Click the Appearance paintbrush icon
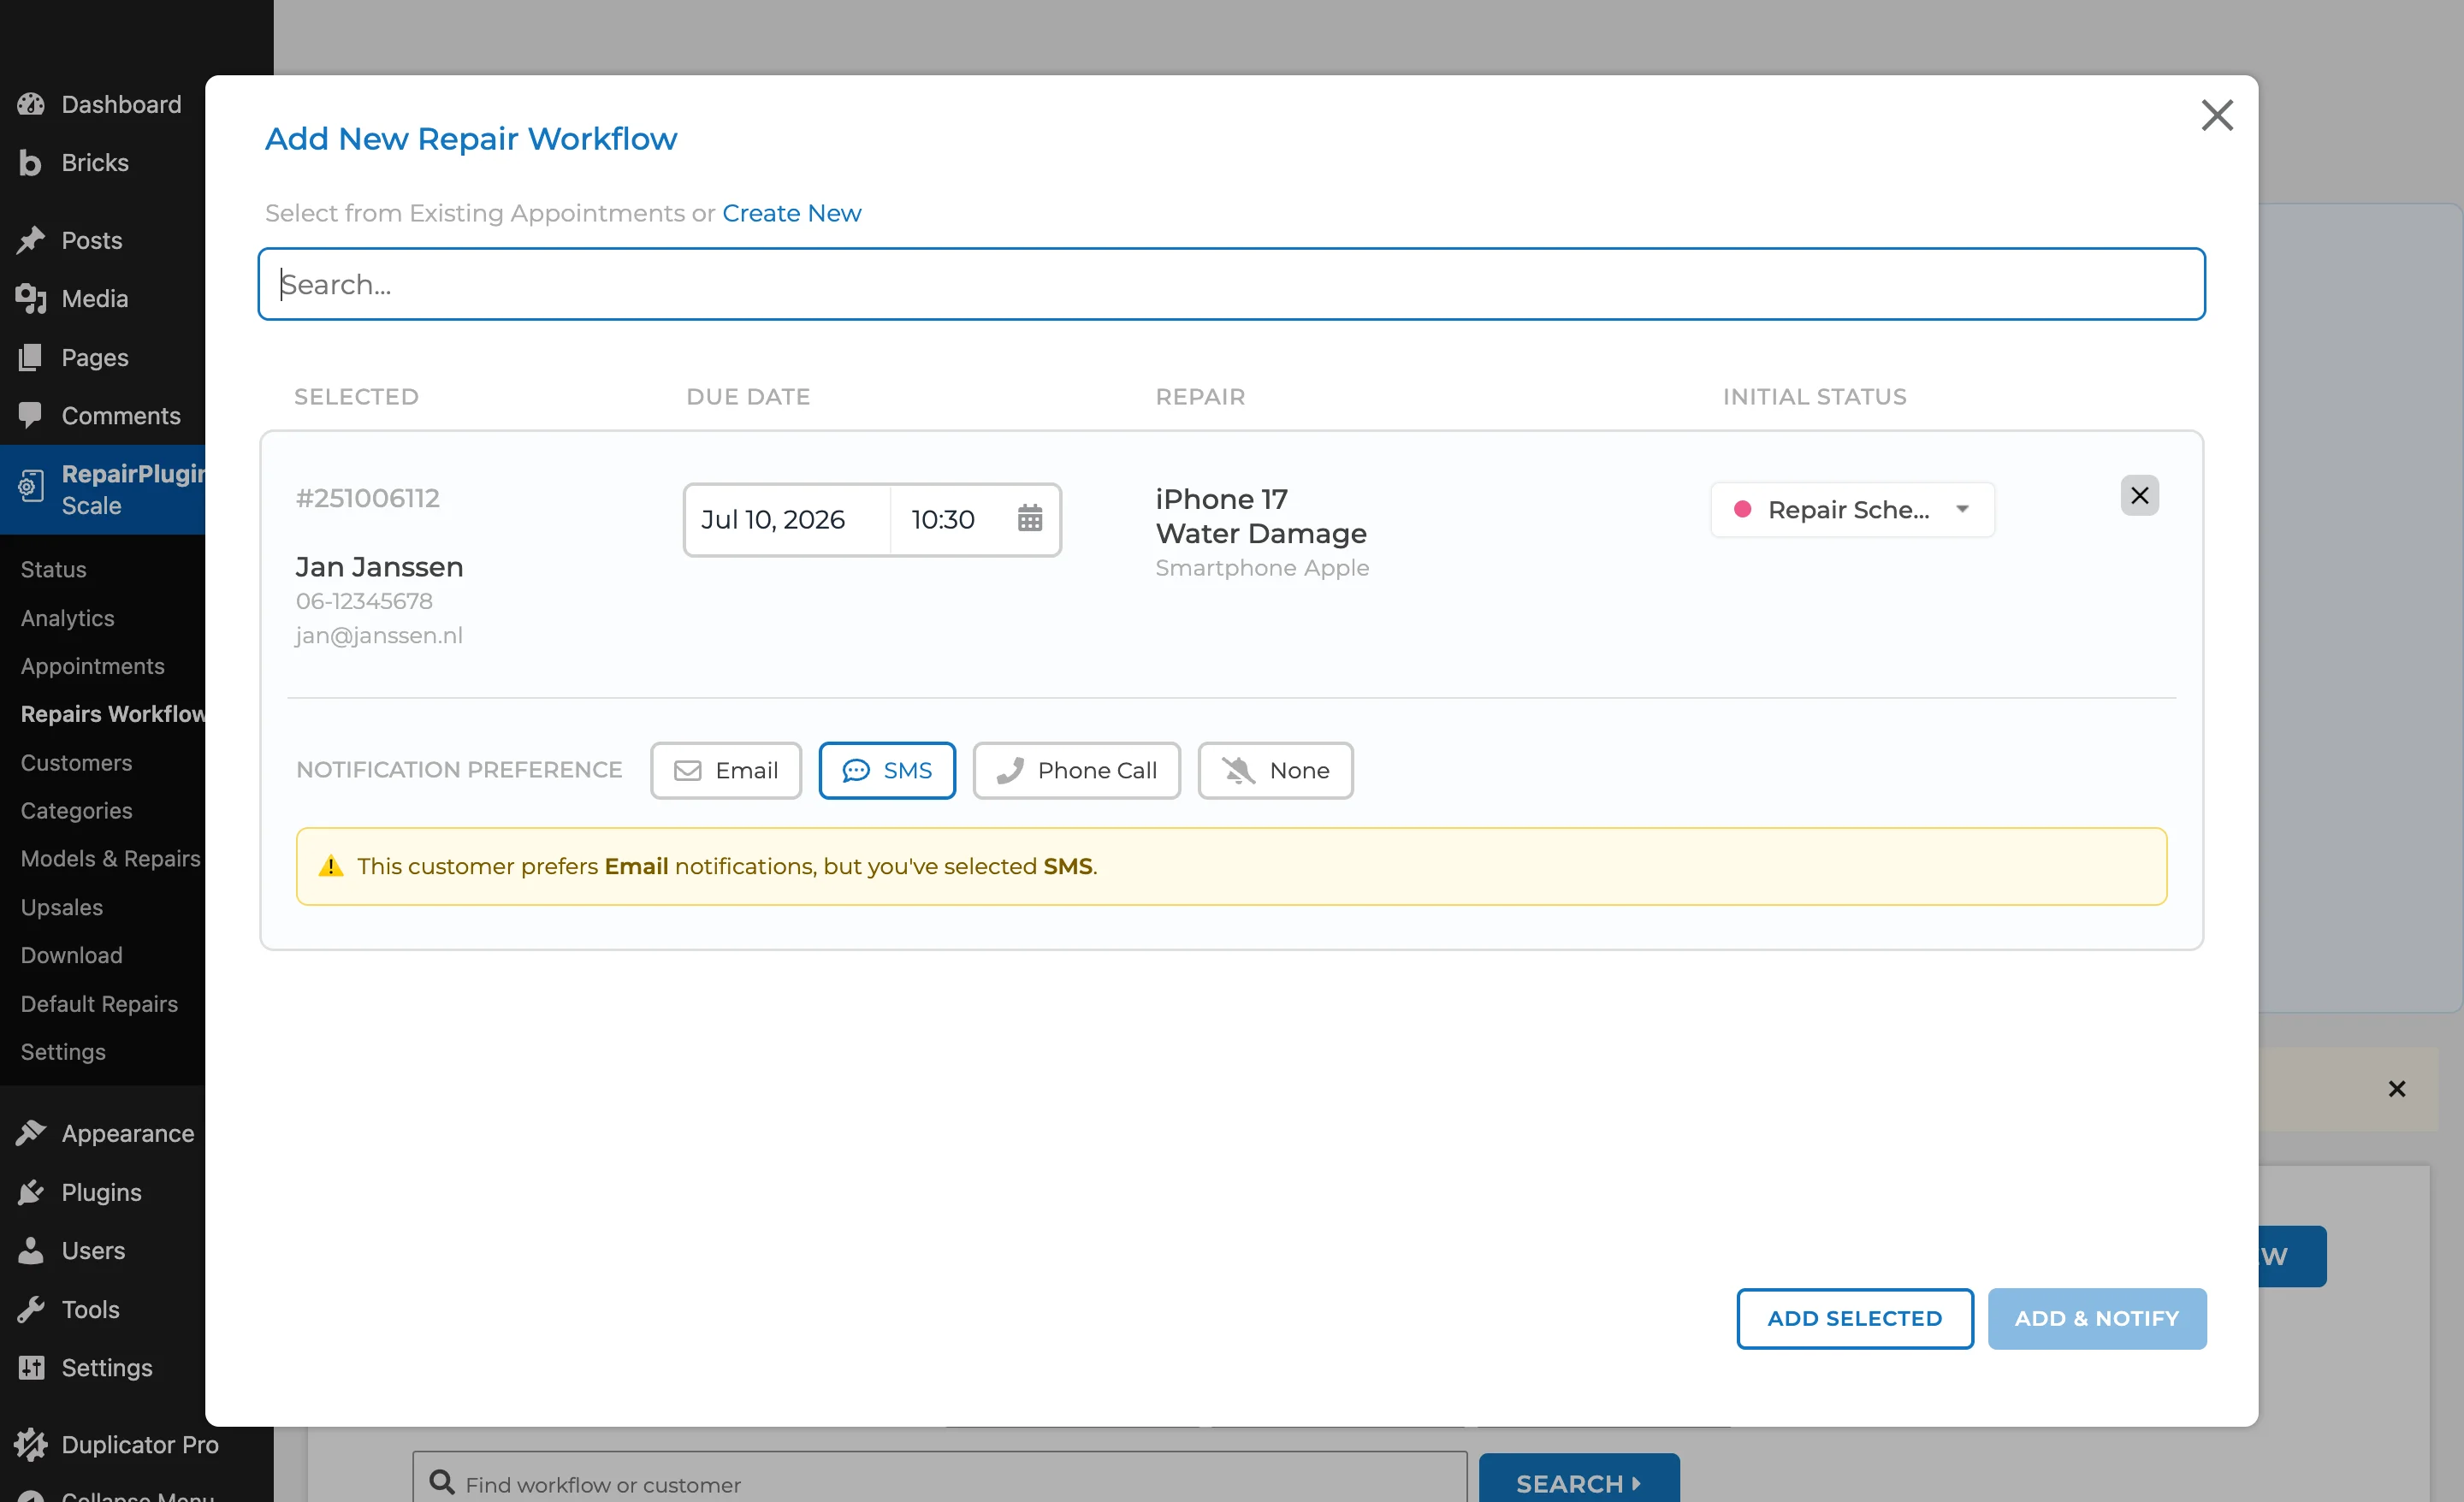 pos(31,1133)
